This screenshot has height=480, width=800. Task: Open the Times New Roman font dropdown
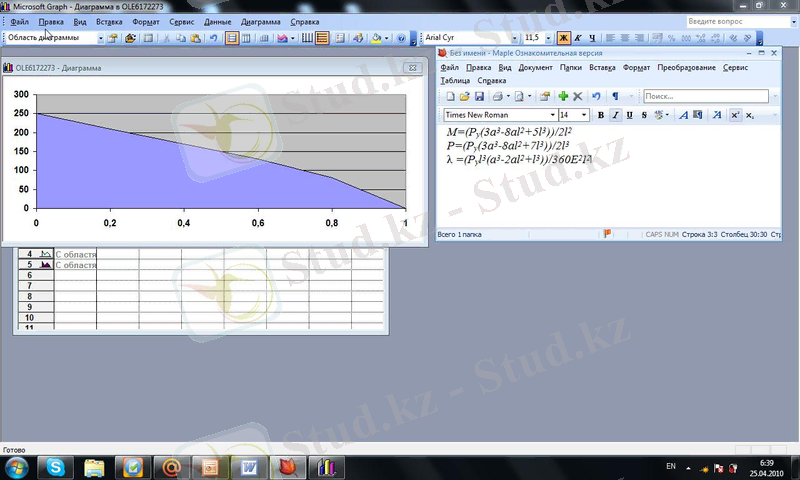click(x=552, y=115)
